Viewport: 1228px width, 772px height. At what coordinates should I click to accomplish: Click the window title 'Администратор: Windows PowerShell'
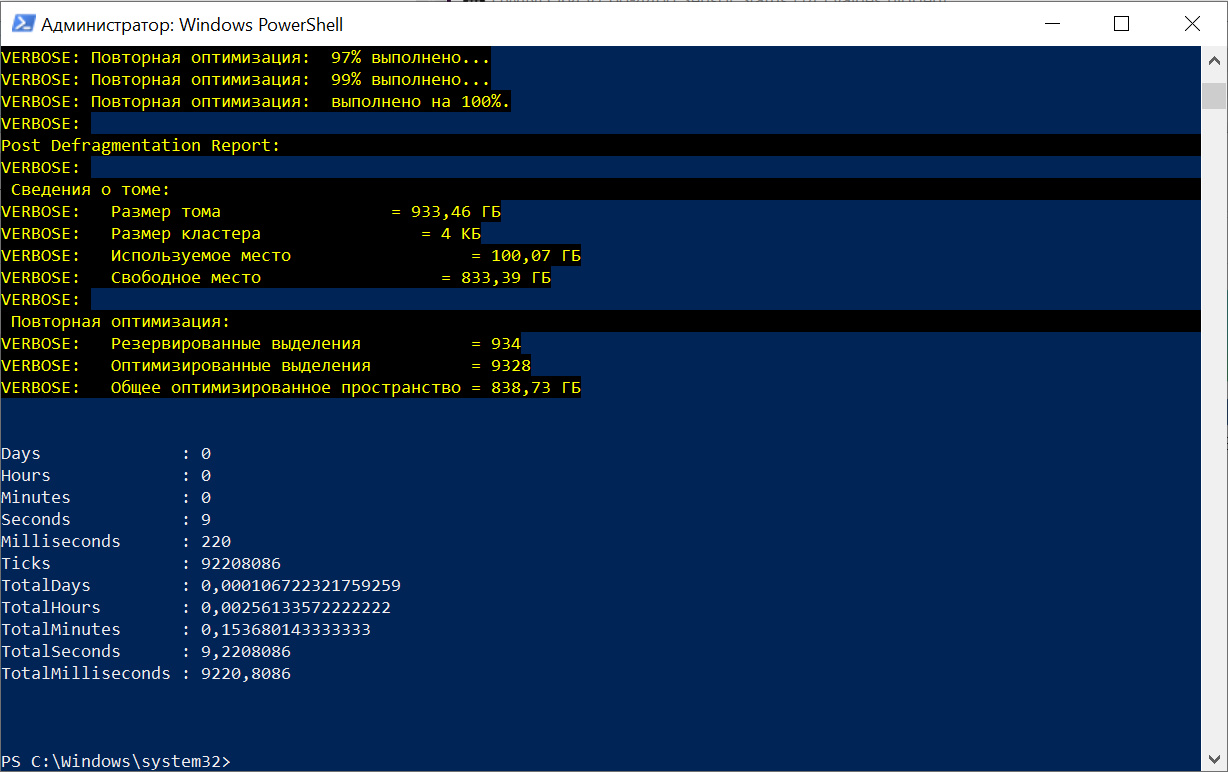pyautogui.click(x=192, y=24)
